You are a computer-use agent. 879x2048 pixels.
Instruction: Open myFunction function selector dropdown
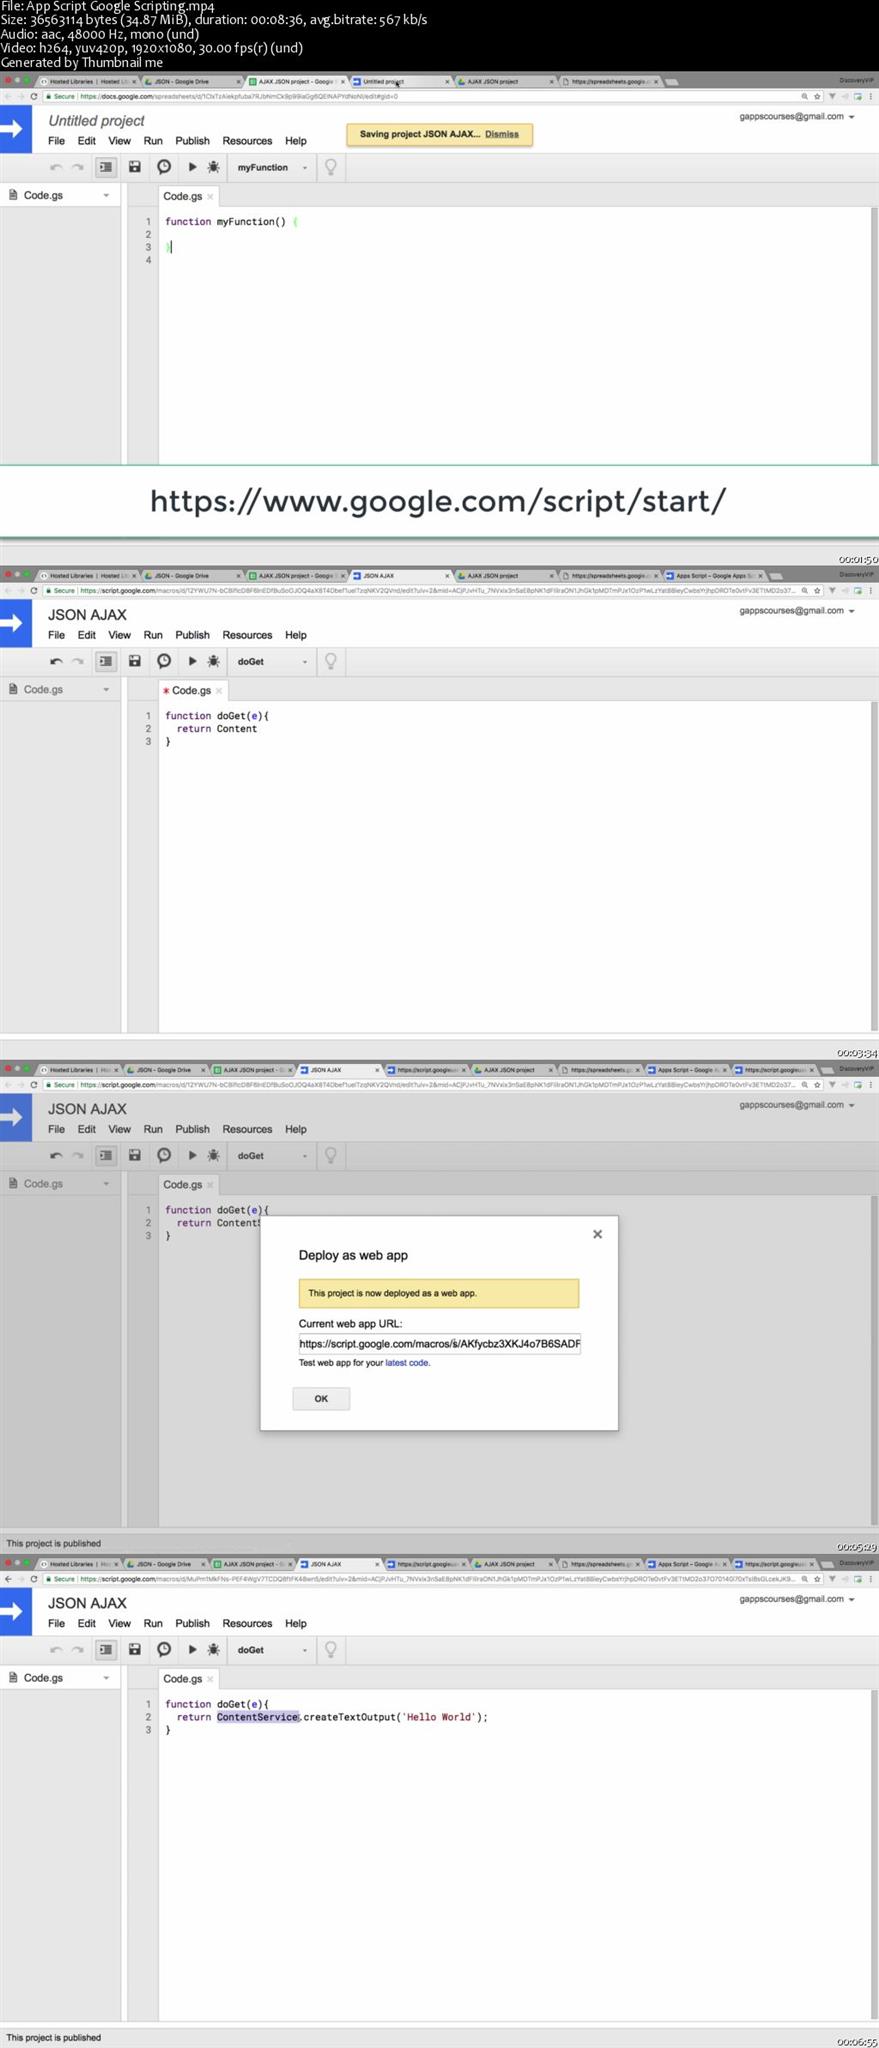[272, 167]
